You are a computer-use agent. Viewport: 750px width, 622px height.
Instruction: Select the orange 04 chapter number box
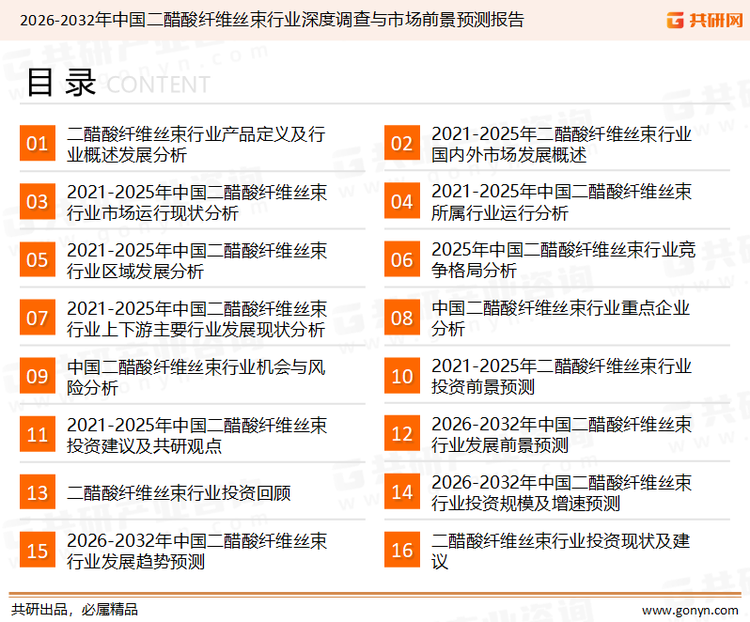(402, 201)
